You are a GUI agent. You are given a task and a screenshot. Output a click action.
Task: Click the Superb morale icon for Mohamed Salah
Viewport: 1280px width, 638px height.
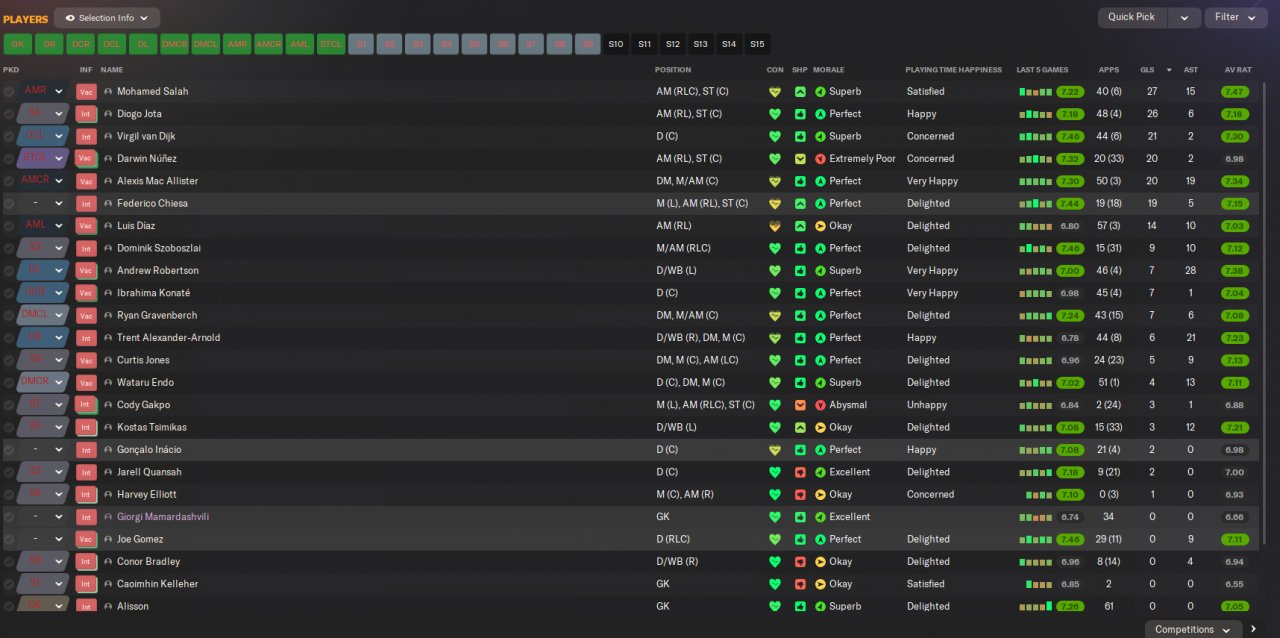pos(820,91)
